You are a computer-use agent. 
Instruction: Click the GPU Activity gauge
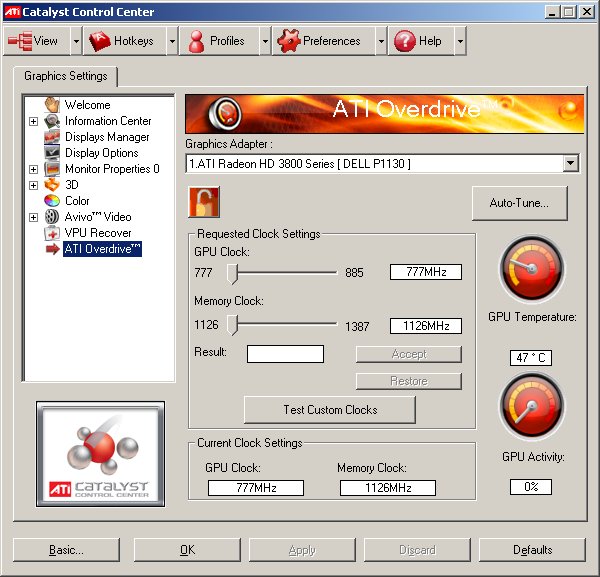(532, 406)
